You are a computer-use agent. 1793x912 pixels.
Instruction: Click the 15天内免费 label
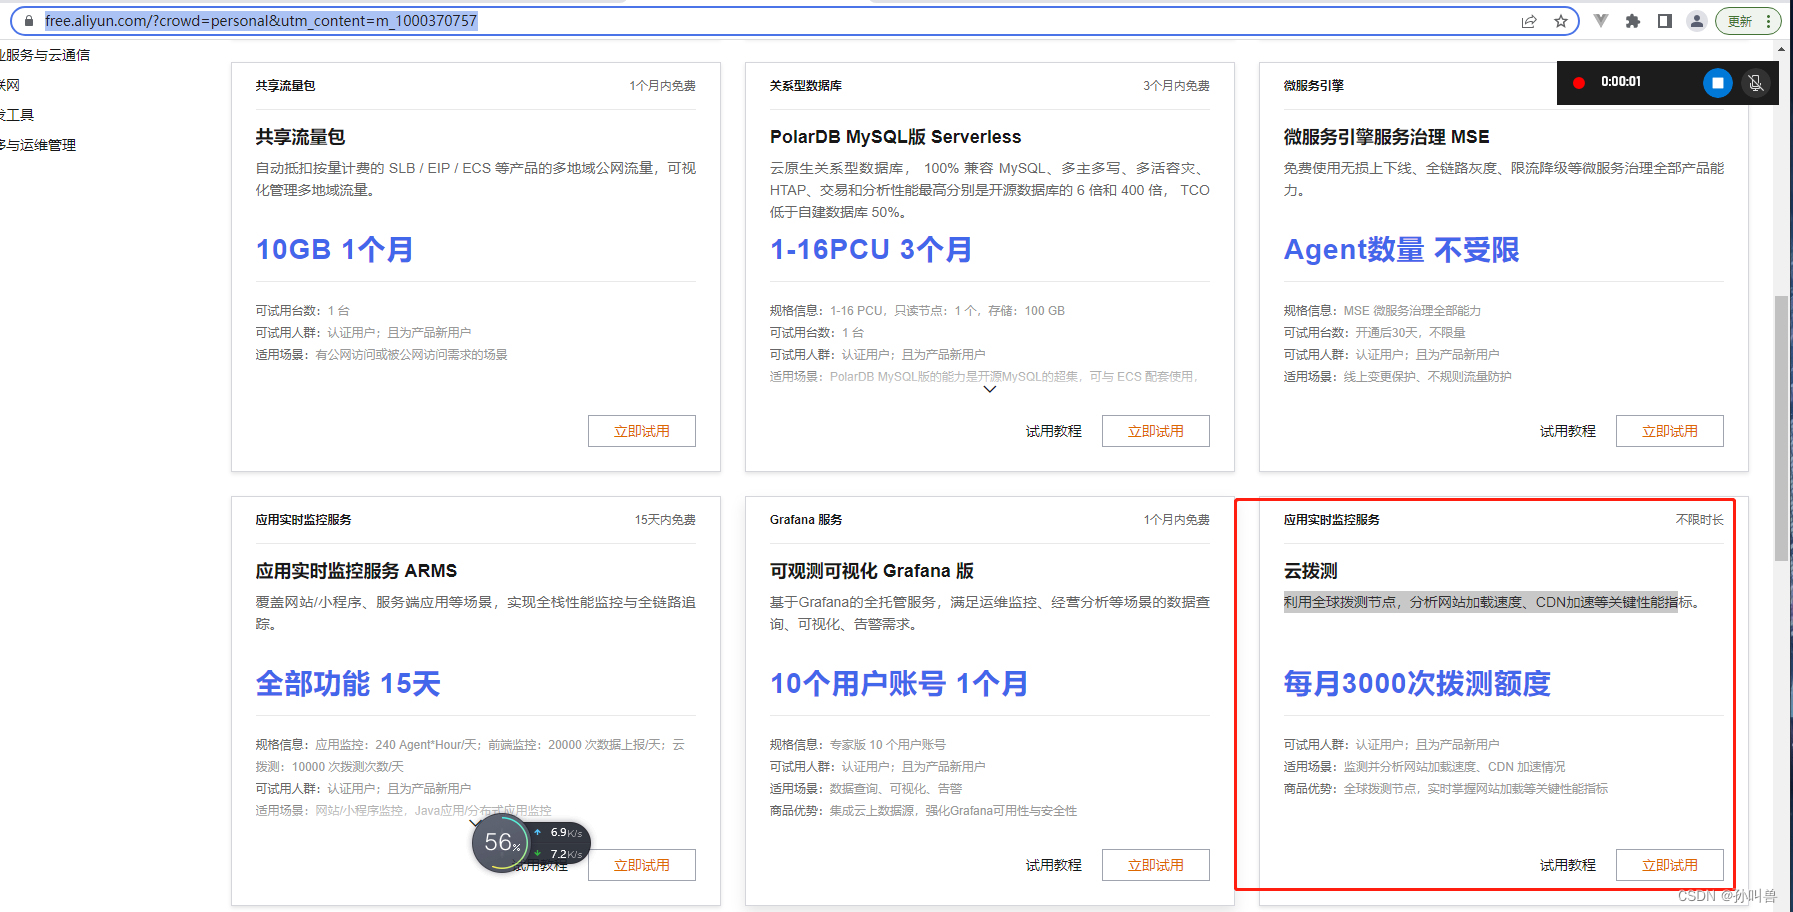tap(665, 520)
